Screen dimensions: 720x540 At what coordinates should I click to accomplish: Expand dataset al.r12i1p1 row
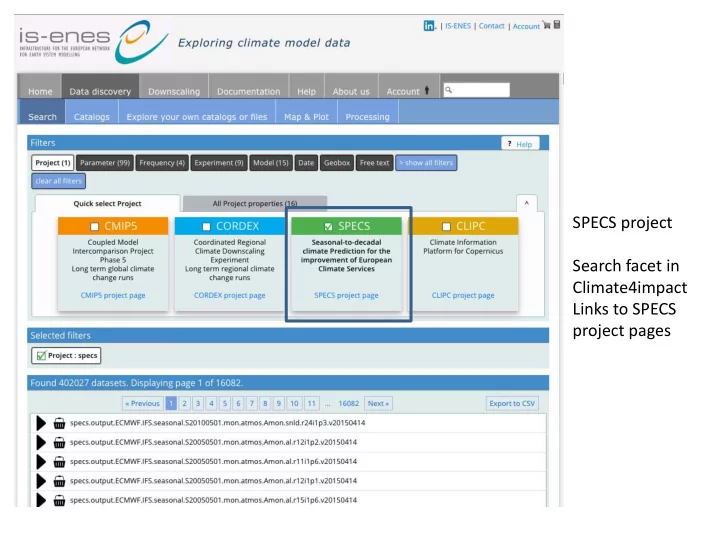click(x=41, y=481)
